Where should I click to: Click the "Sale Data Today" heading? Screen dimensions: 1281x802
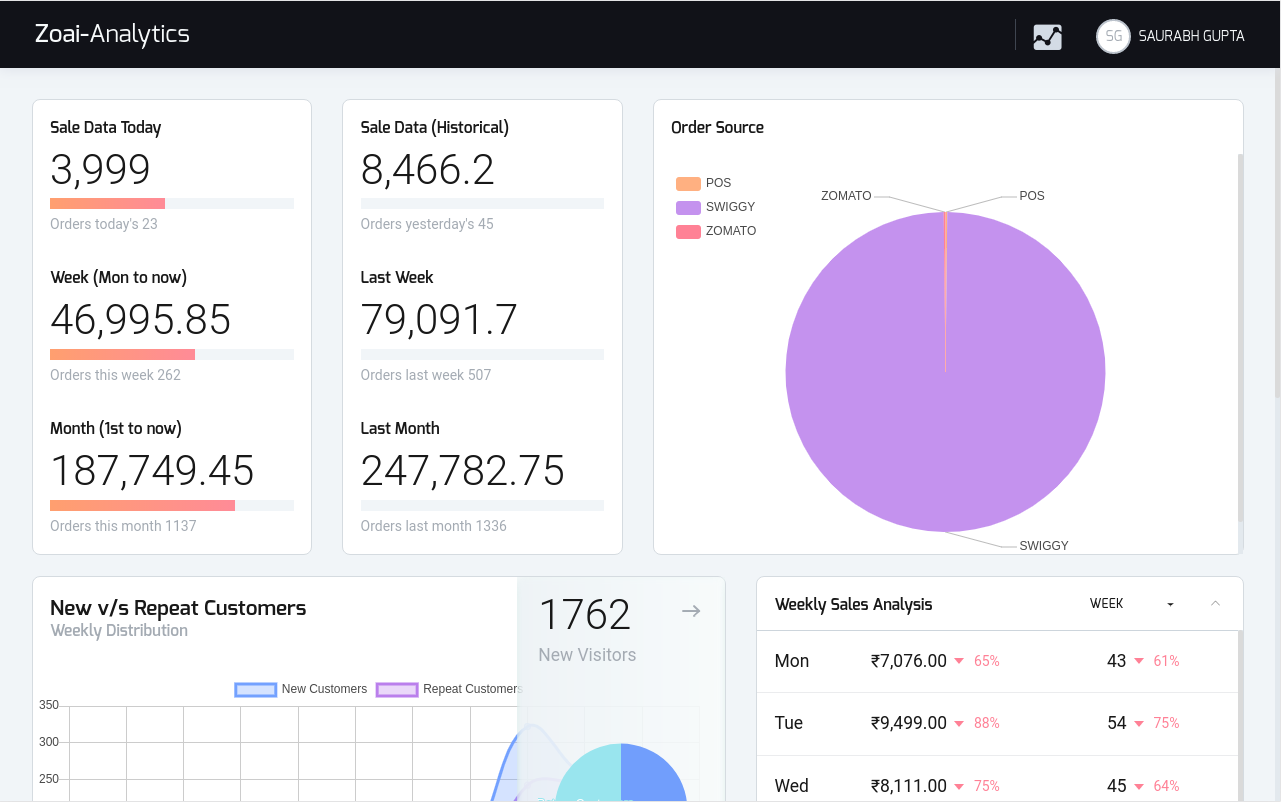(105, 127)
